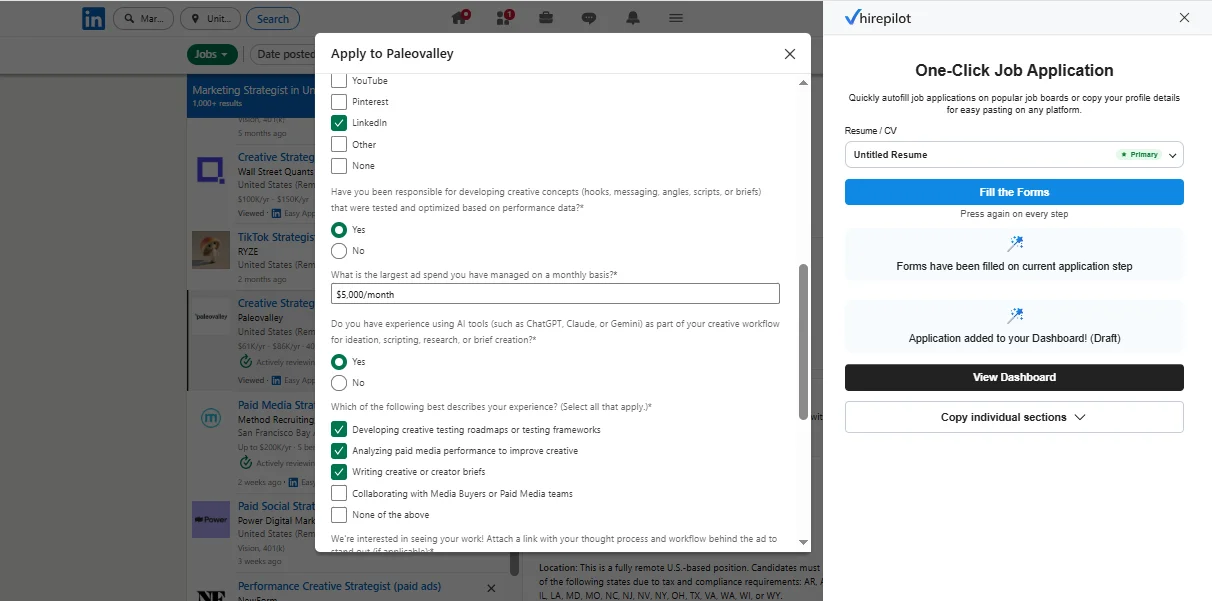Open LinkedIn home via the logo
The width and height of the screenshot is (1212, 601).
click(94, 18)
